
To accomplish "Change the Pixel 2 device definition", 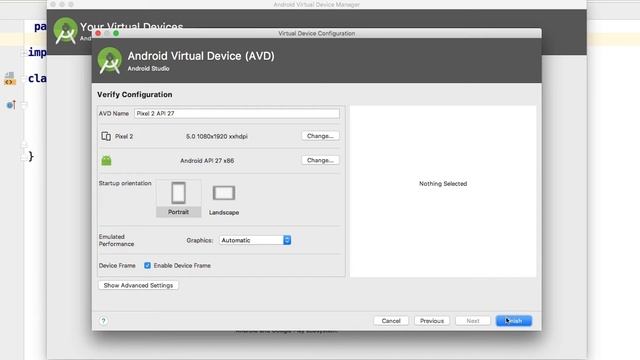I will [x=320, y=136].
